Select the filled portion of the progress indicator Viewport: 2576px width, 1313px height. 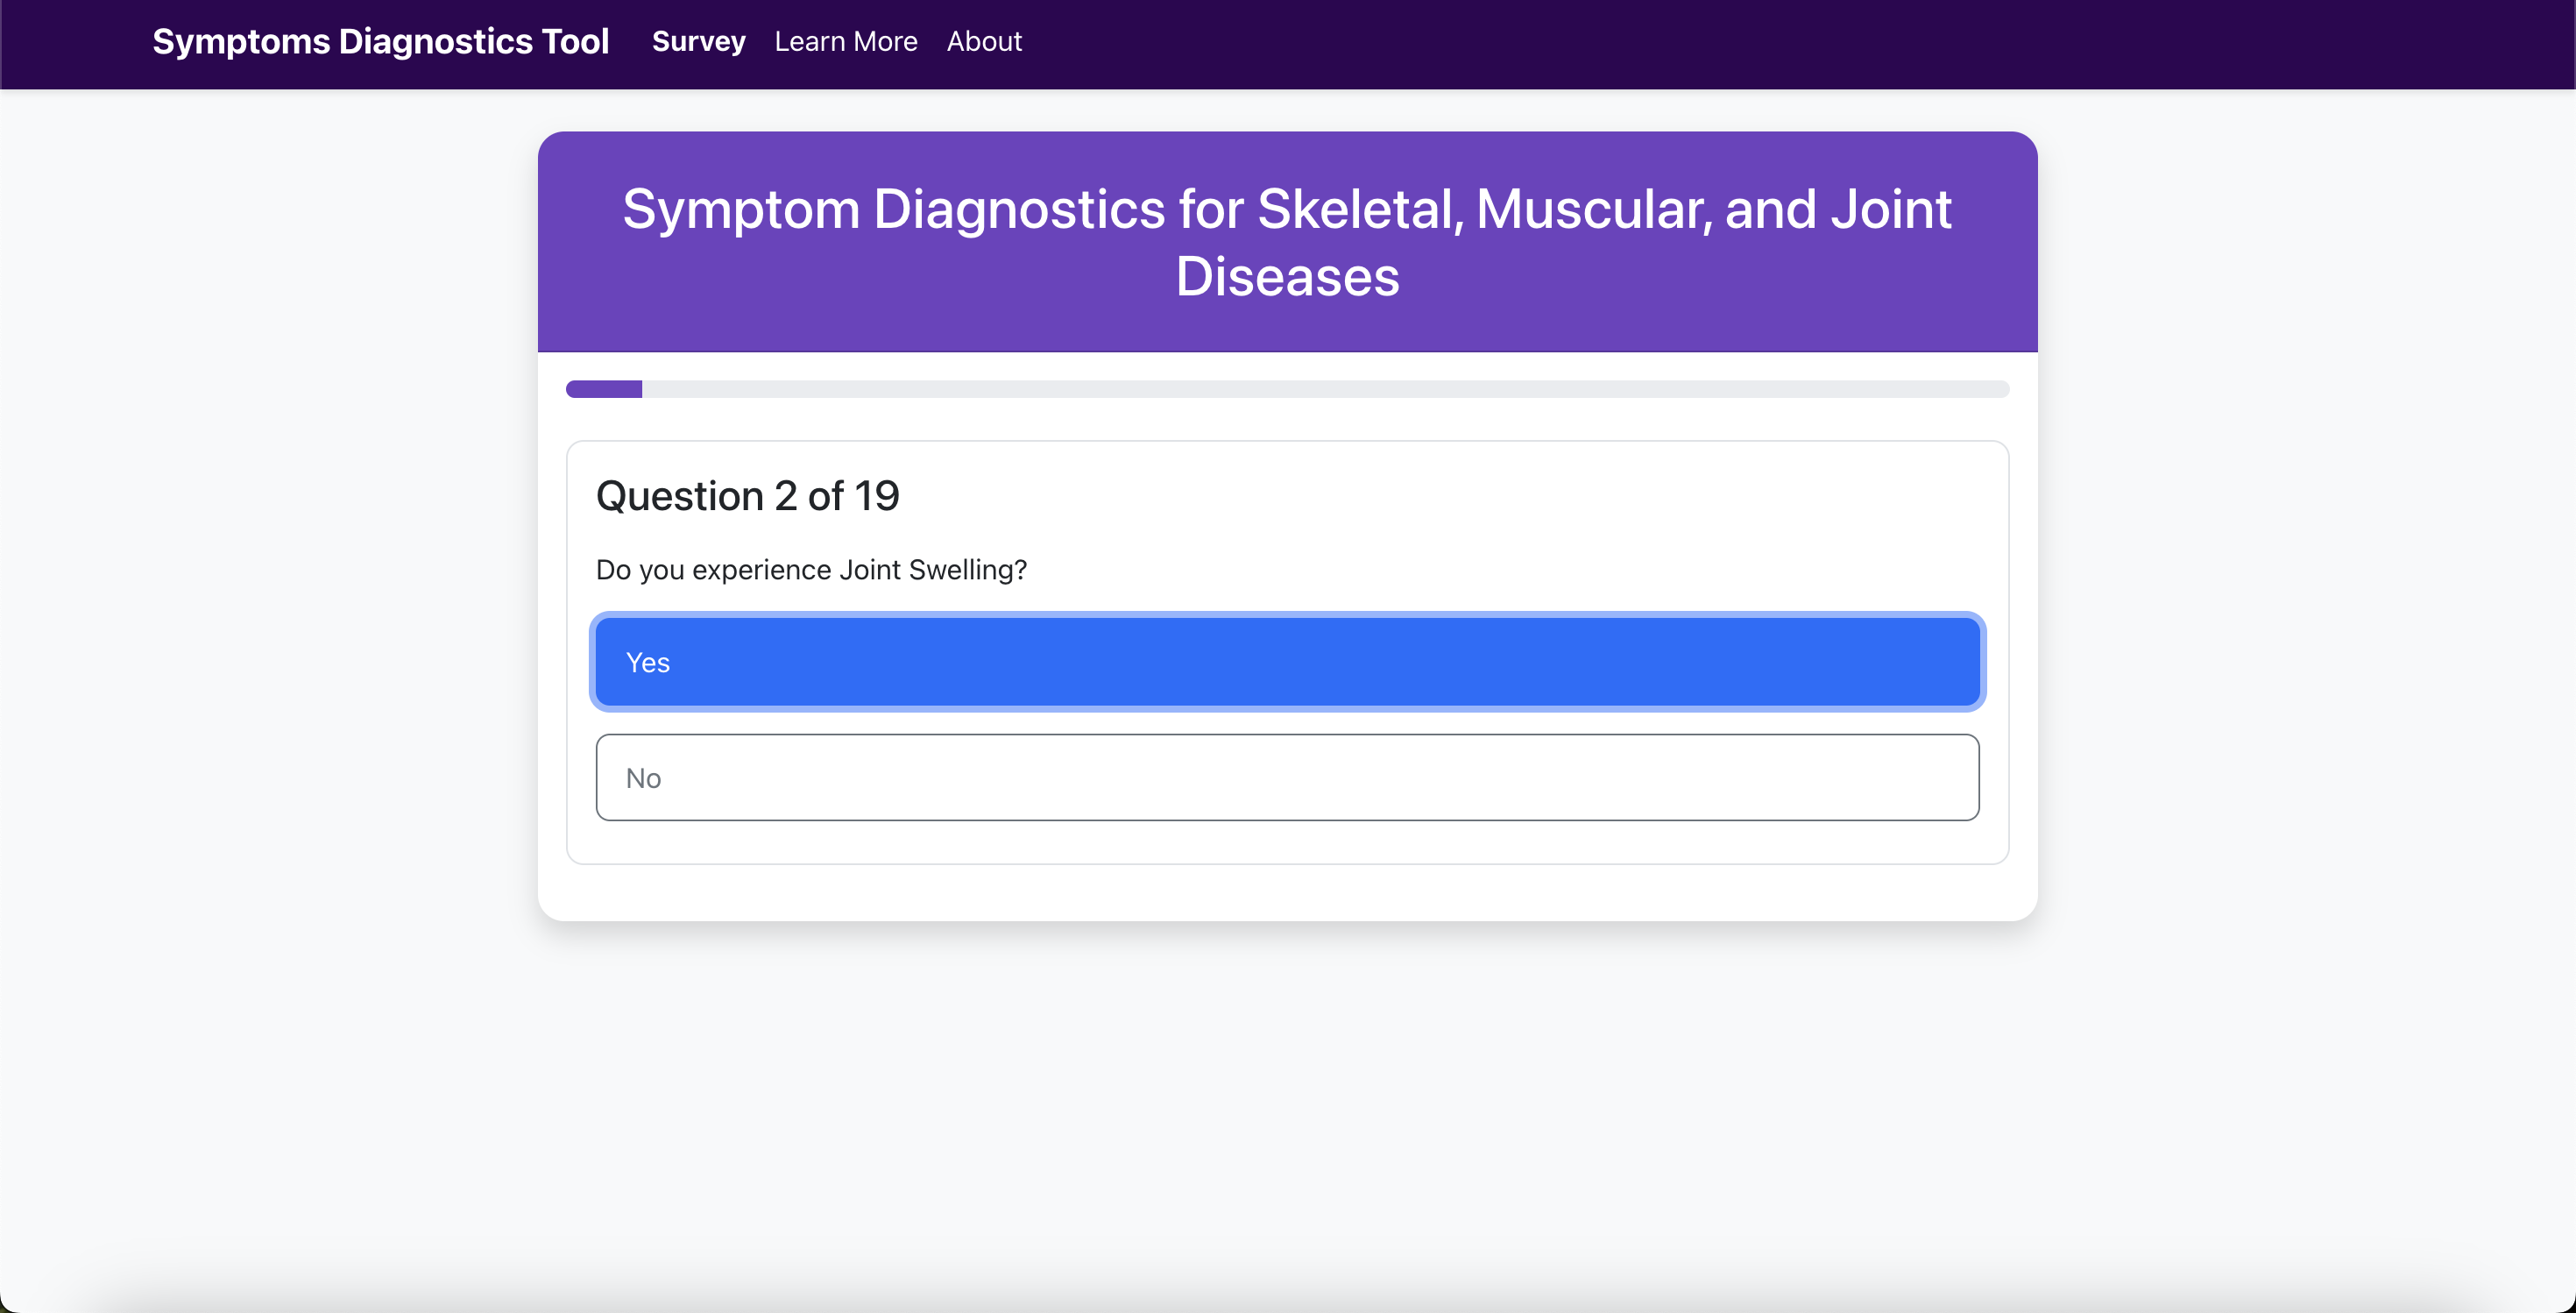click(x=604, y=389)
